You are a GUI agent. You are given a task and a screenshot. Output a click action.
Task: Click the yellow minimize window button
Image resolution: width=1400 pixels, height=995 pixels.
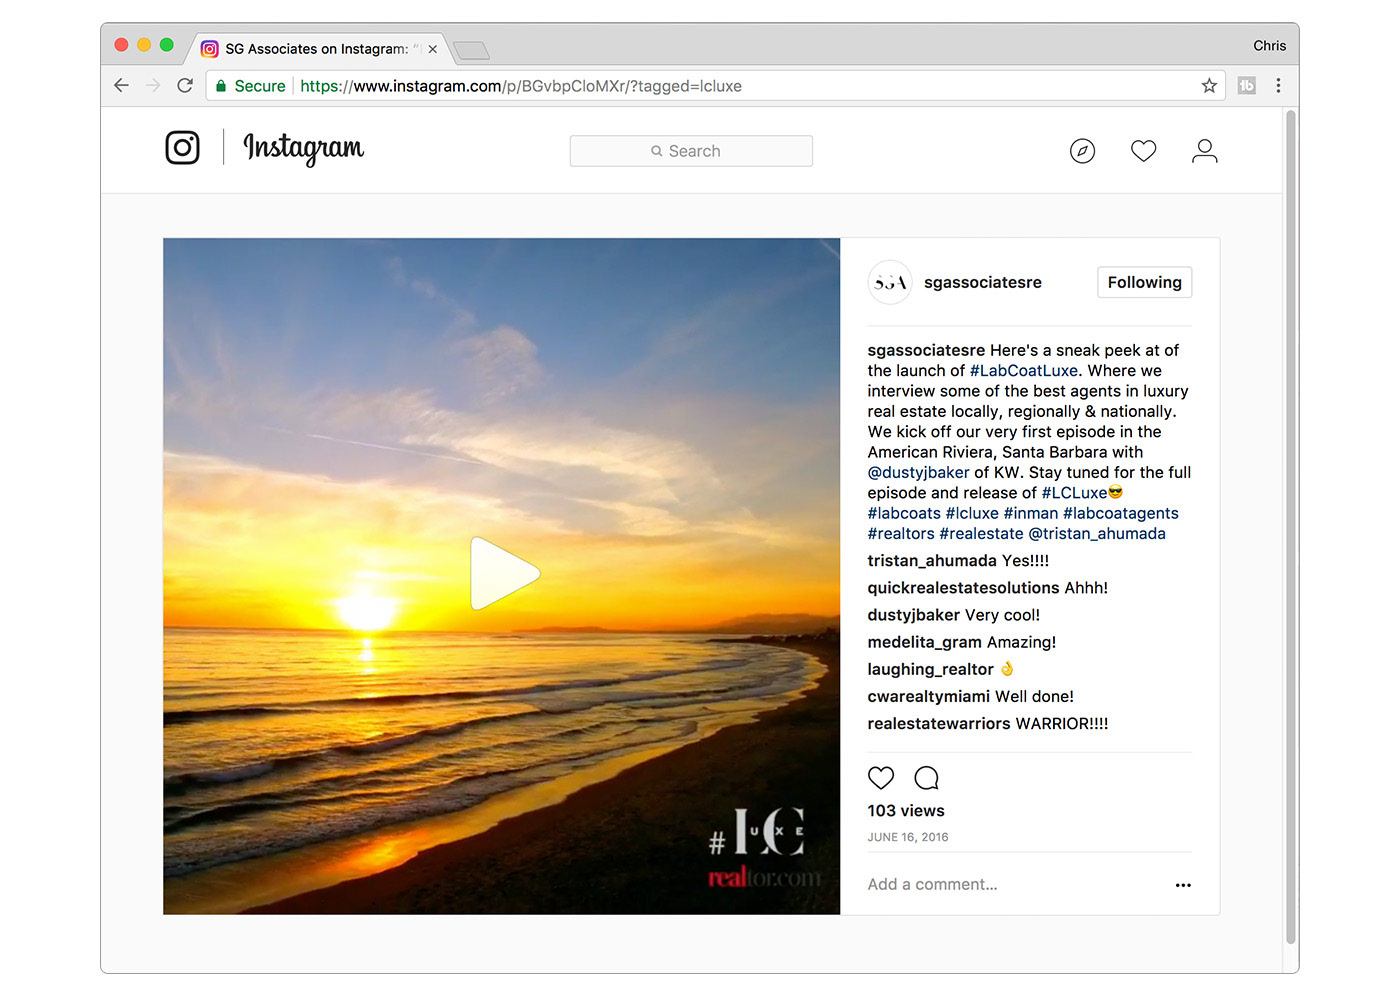(144, 45)
